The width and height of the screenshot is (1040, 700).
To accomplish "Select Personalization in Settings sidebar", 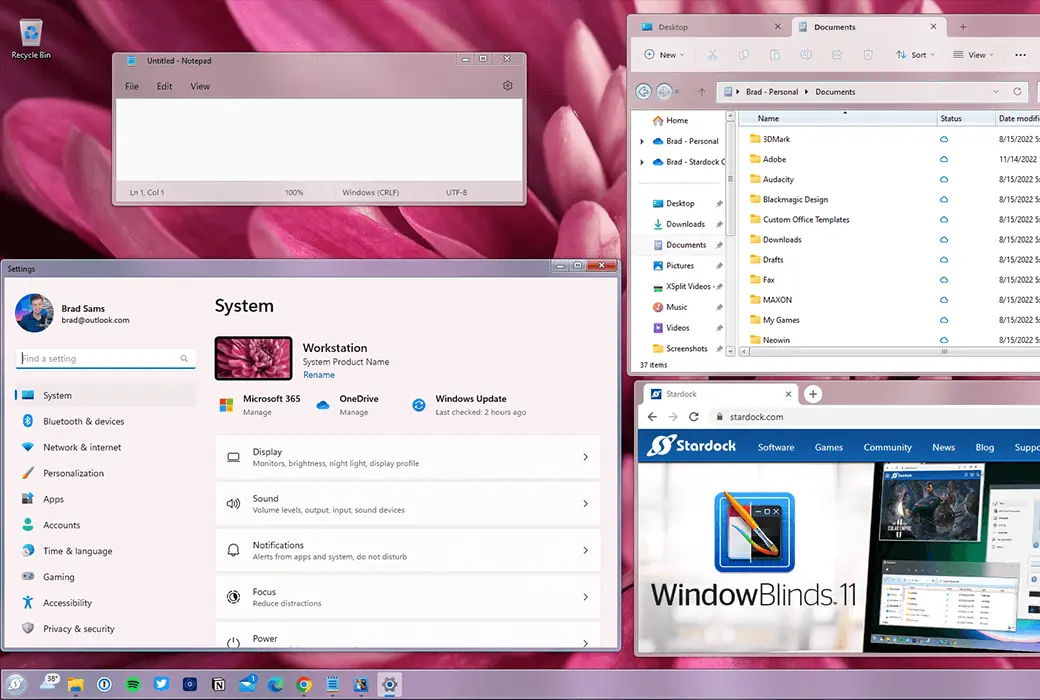I will tap(105, 473).
